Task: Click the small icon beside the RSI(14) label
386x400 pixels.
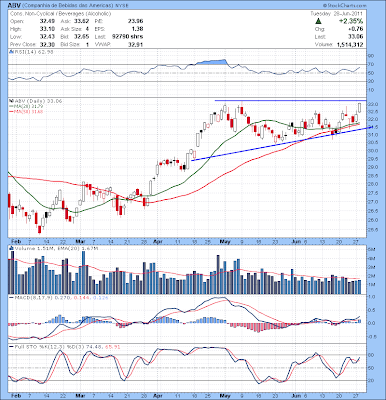Action: pyautogui.click(x=11, y=52)
